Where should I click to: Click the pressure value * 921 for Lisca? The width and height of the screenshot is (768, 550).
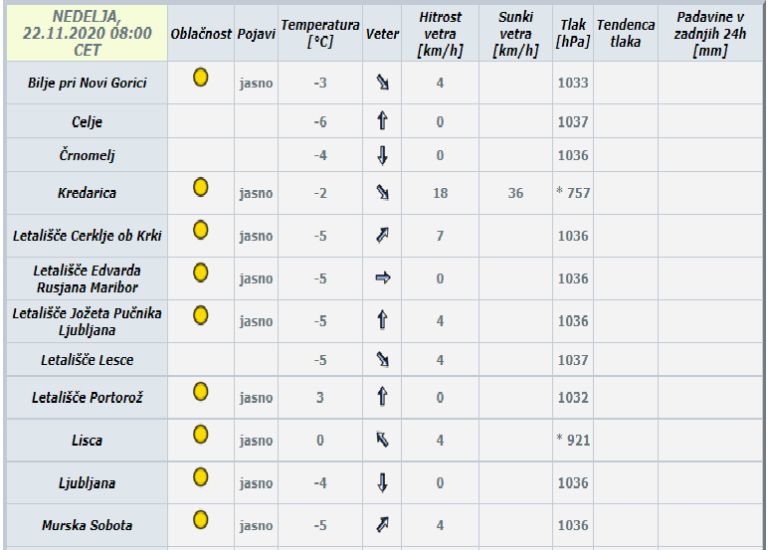(573, 440)
